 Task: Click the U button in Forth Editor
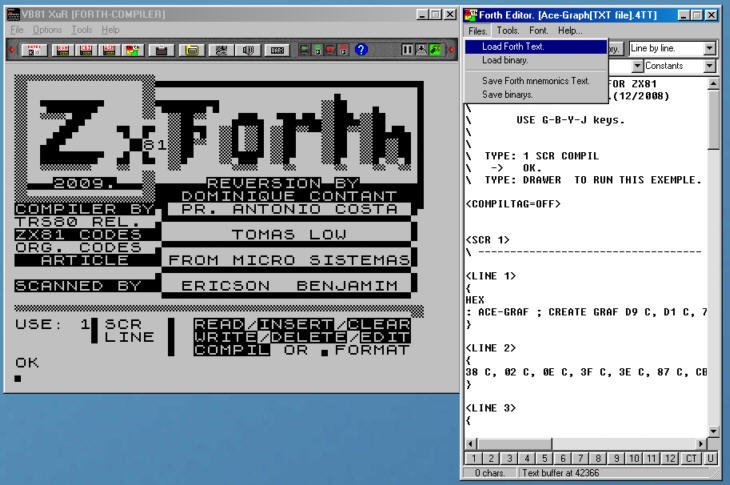click(710, 458)
